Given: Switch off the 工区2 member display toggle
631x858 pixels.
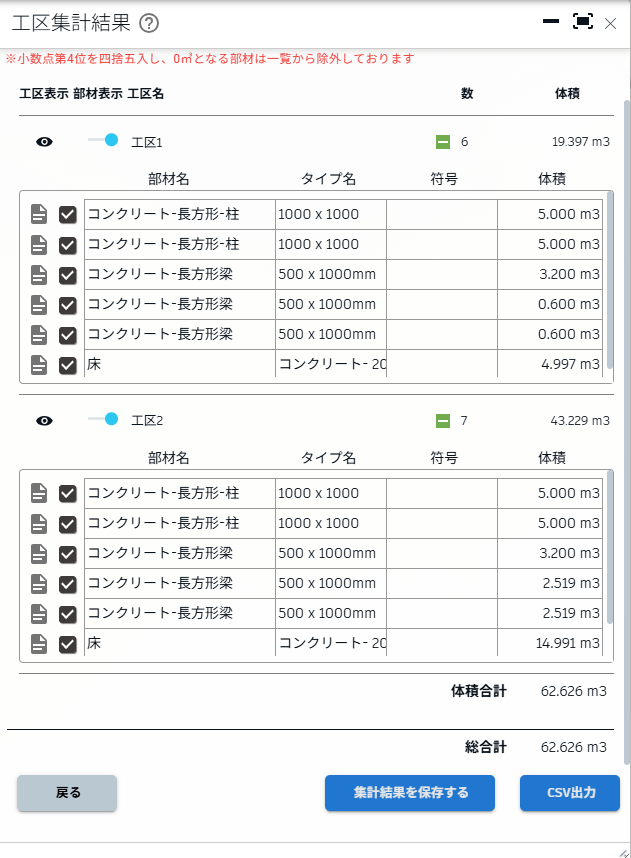Looking at the screenshot, I should click(103, 419).
